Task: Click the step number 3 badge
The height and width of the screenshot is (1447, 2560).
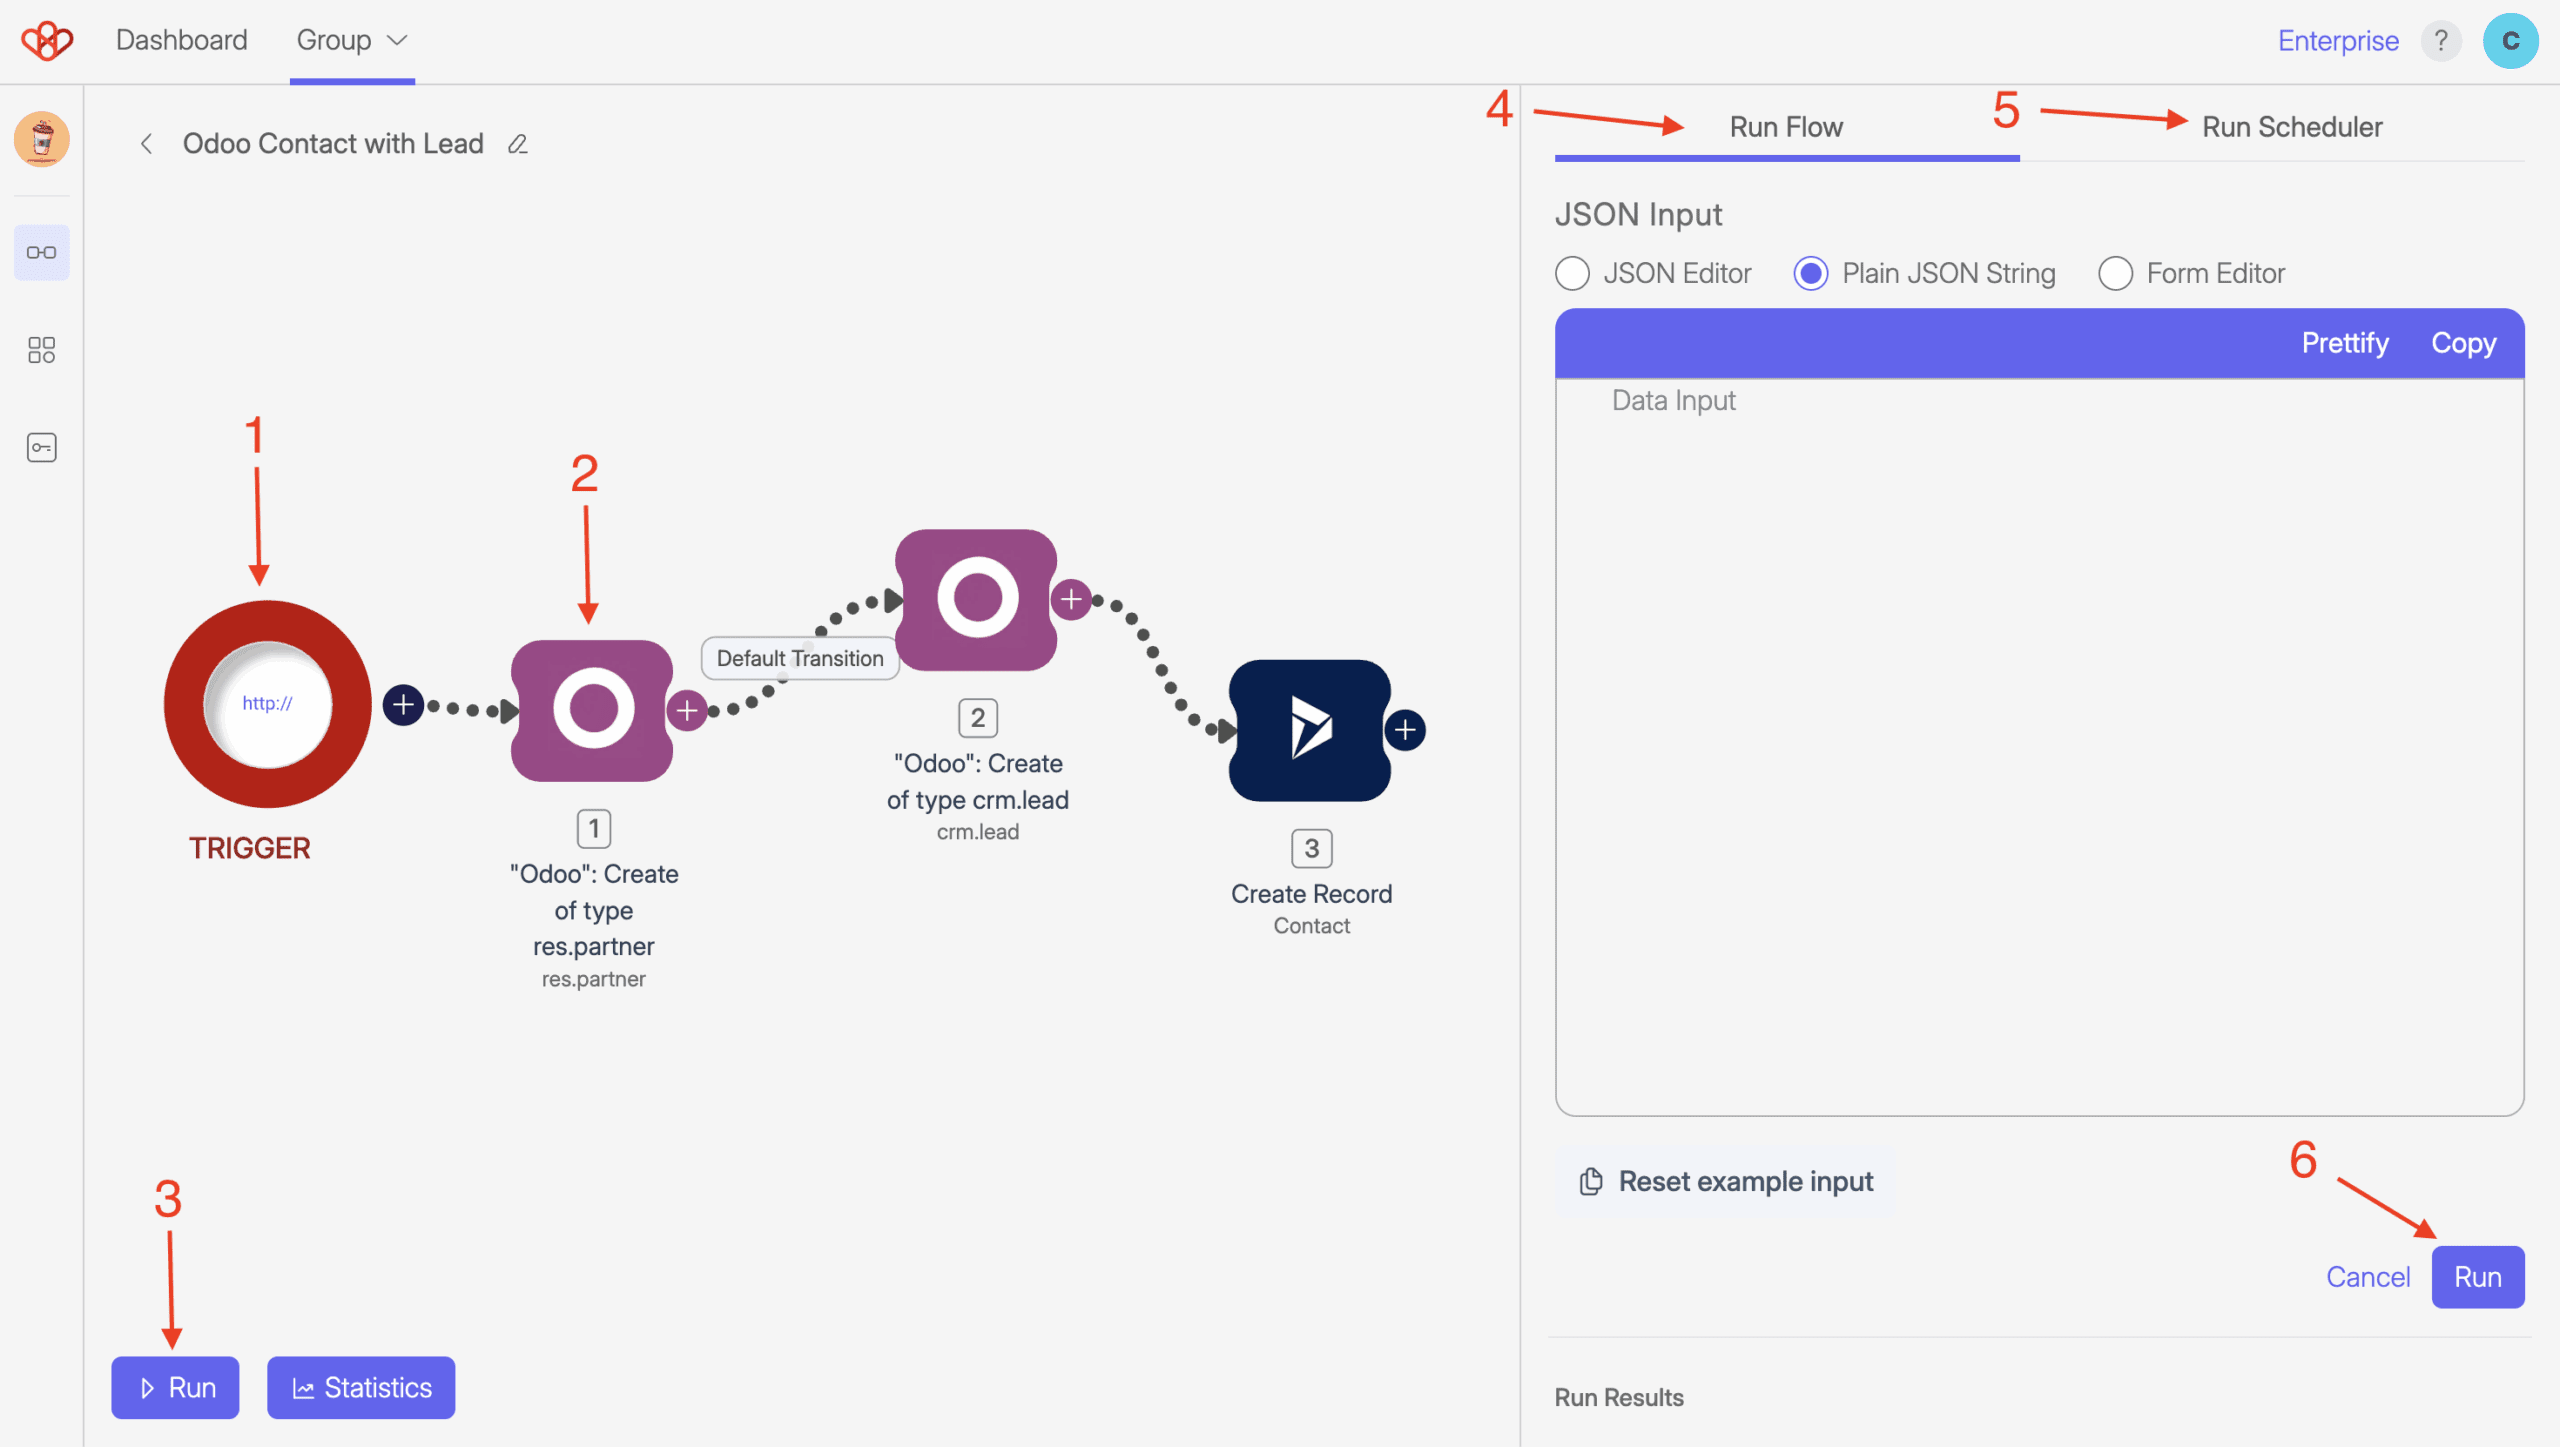Action: pyautogui.click(x=1312, y=848)
